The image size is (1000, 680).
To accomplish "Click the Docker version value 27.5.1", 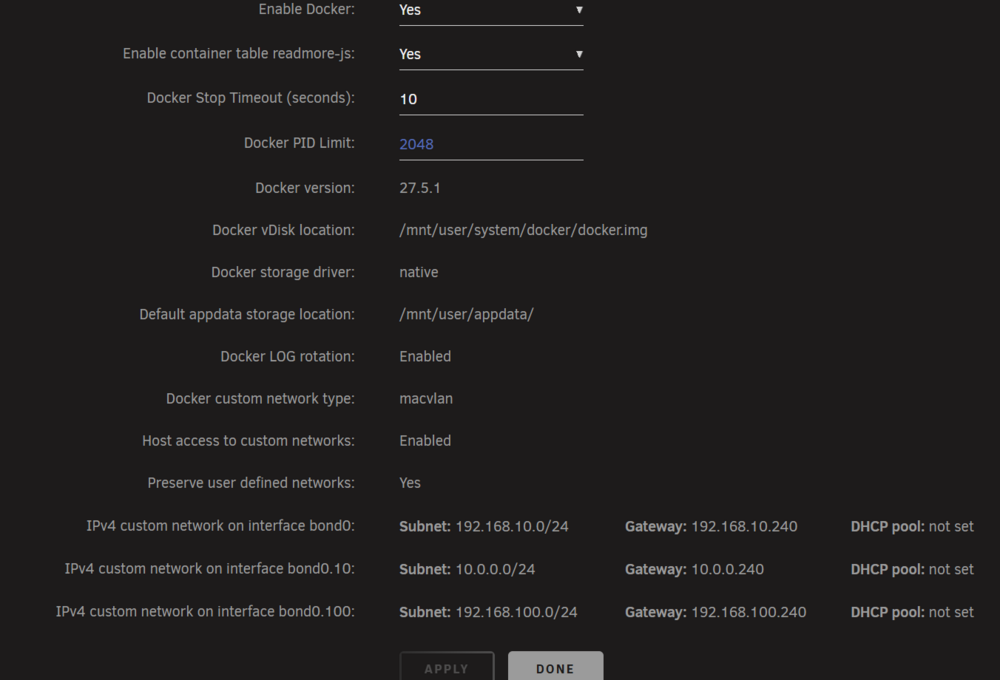I will (x=420, y=188).
